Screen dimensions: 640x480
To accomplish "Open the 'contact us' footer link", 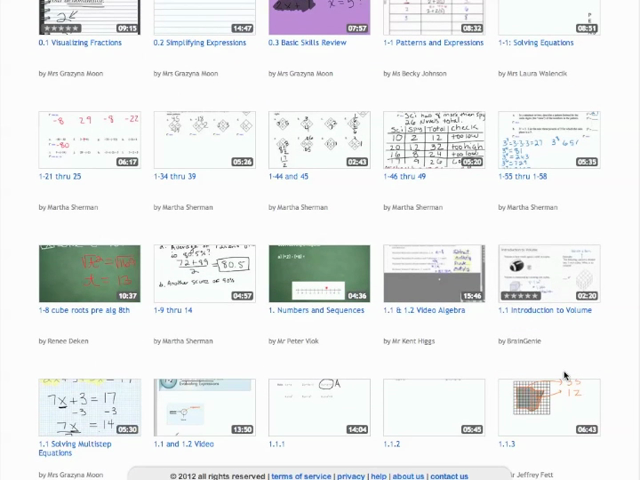I will (449, 476).
